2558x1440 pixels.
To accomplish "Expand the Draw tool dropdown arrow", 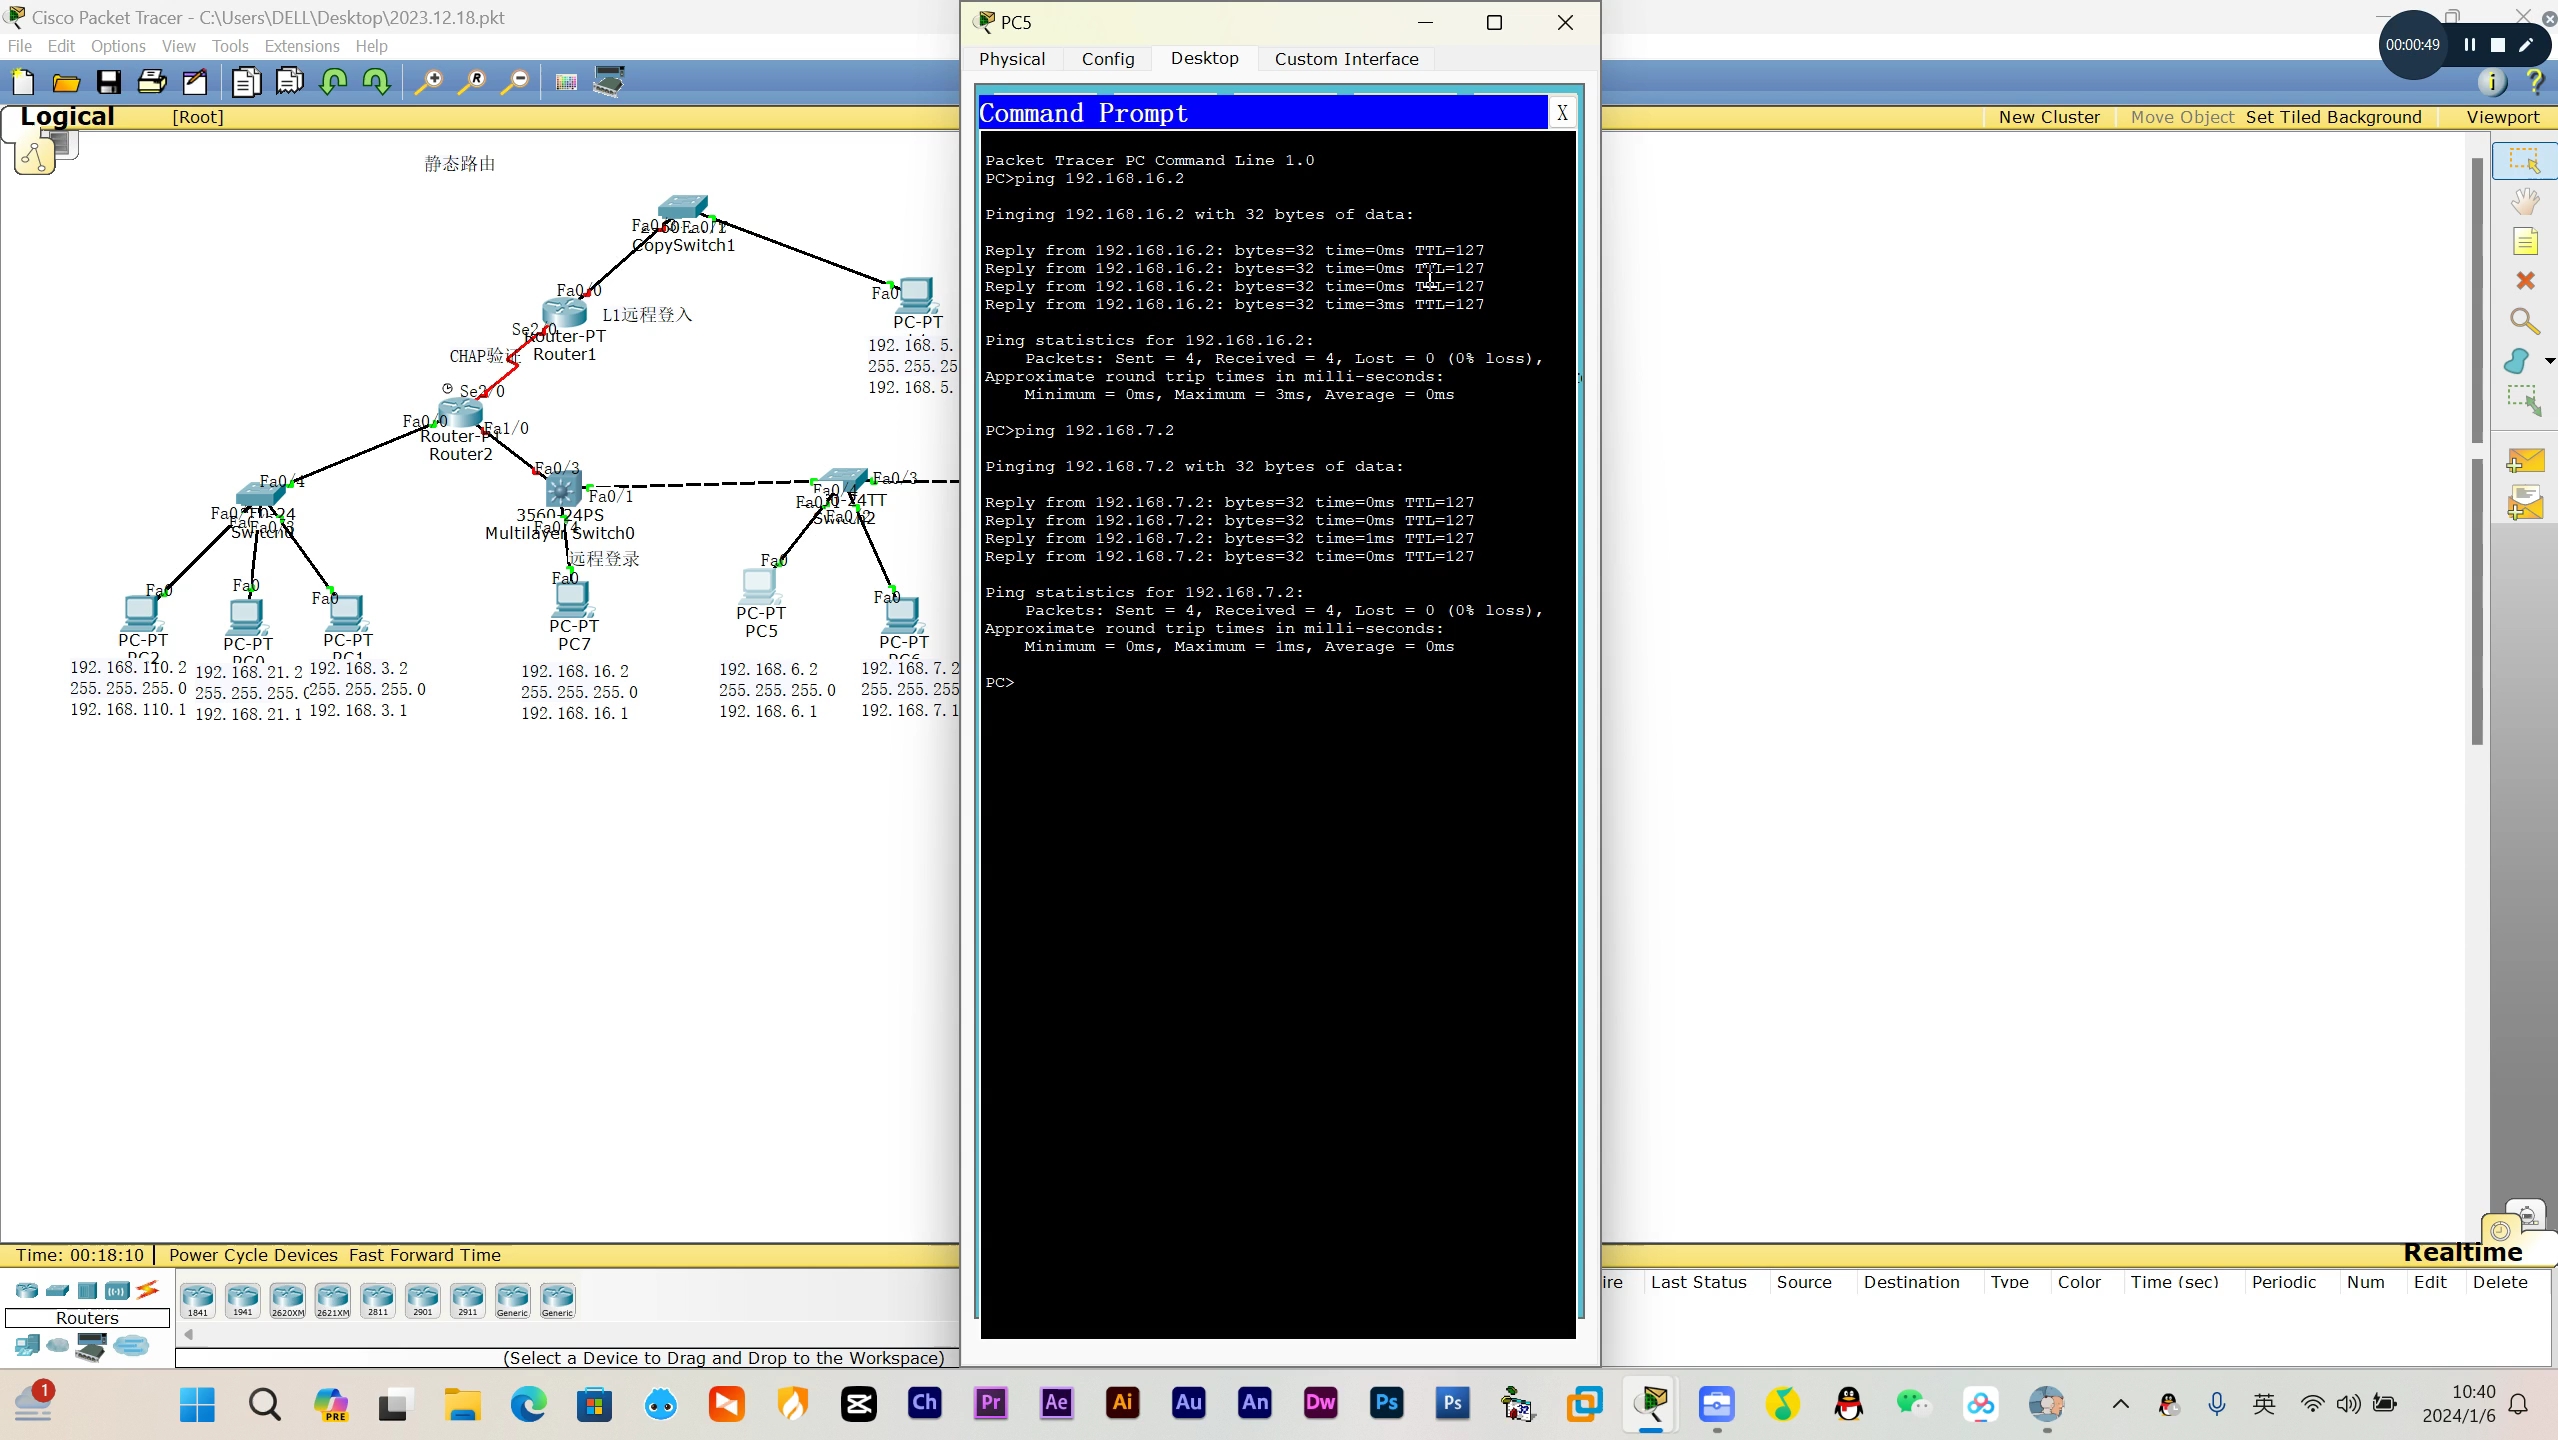I will pos(2549,361).
